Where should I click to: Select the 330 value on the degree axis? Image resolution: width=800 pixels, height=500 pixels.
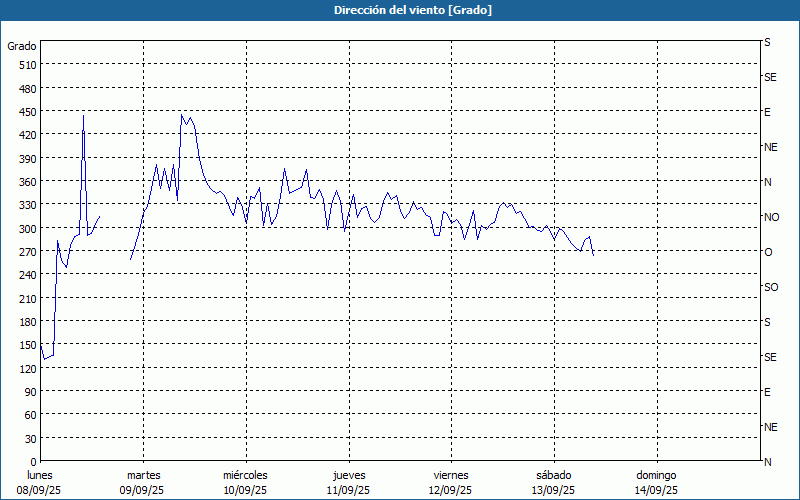[29, 205]
